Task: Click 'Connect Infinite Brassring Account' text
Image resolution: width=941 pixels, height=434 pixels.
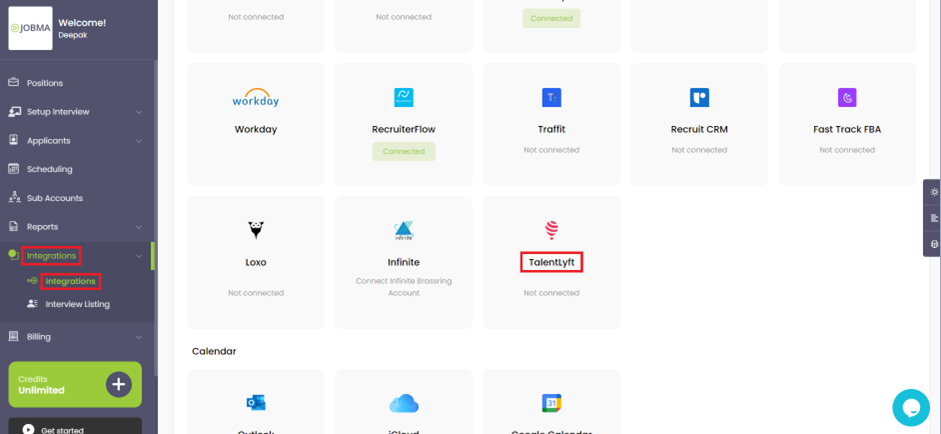Action: tap(403, 287)
